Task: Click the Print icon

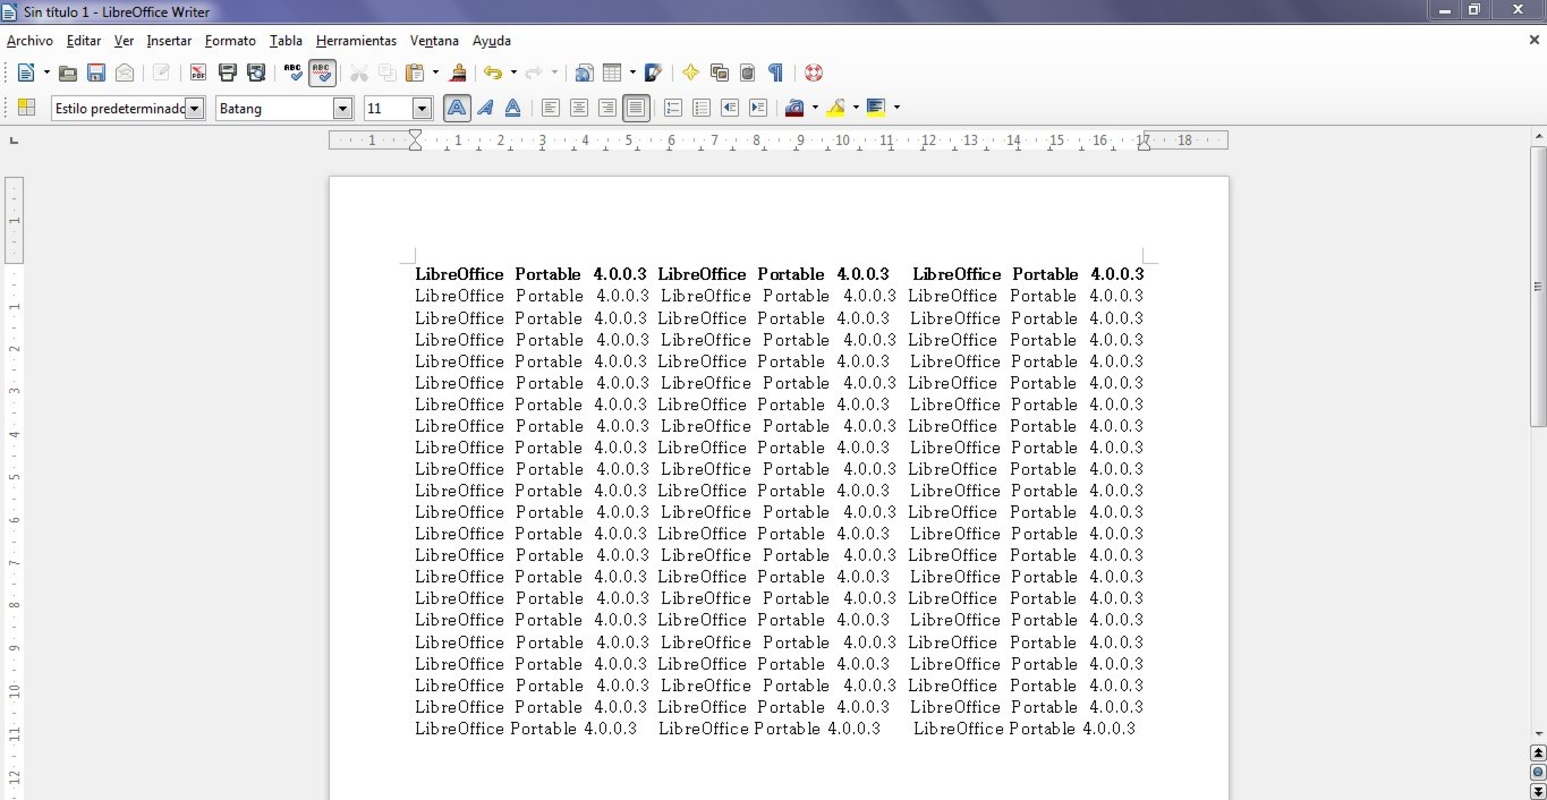Action: [x=227, y=73]
